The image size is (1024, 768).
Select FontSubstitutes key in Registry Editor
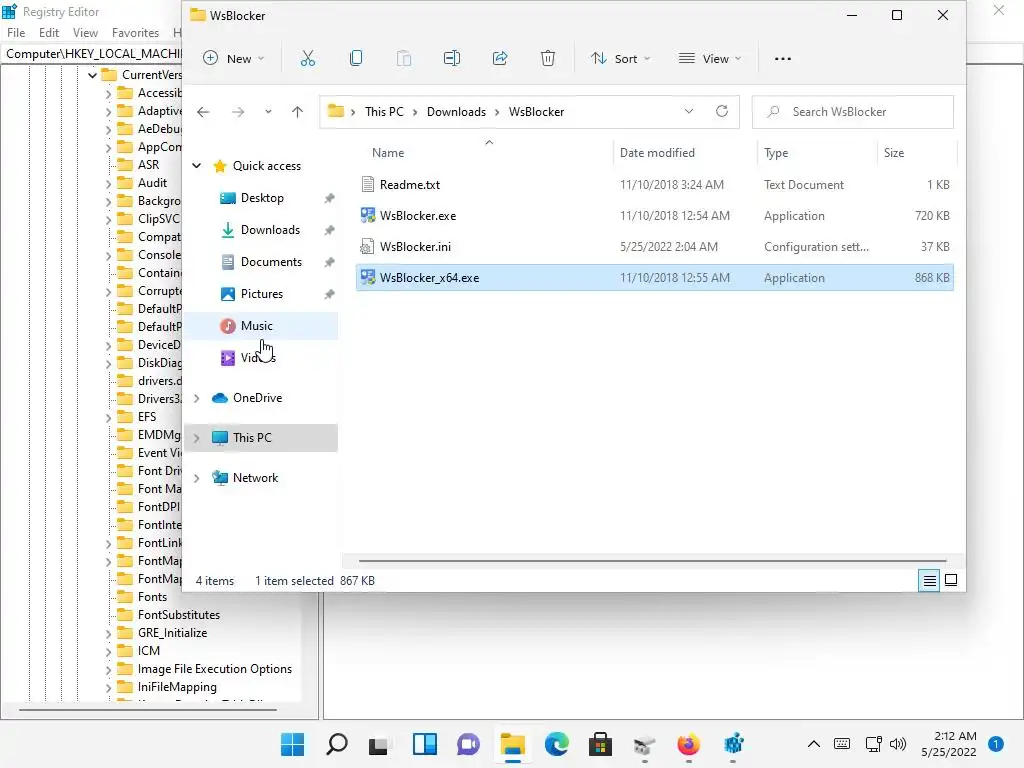(x=178, y=615)
